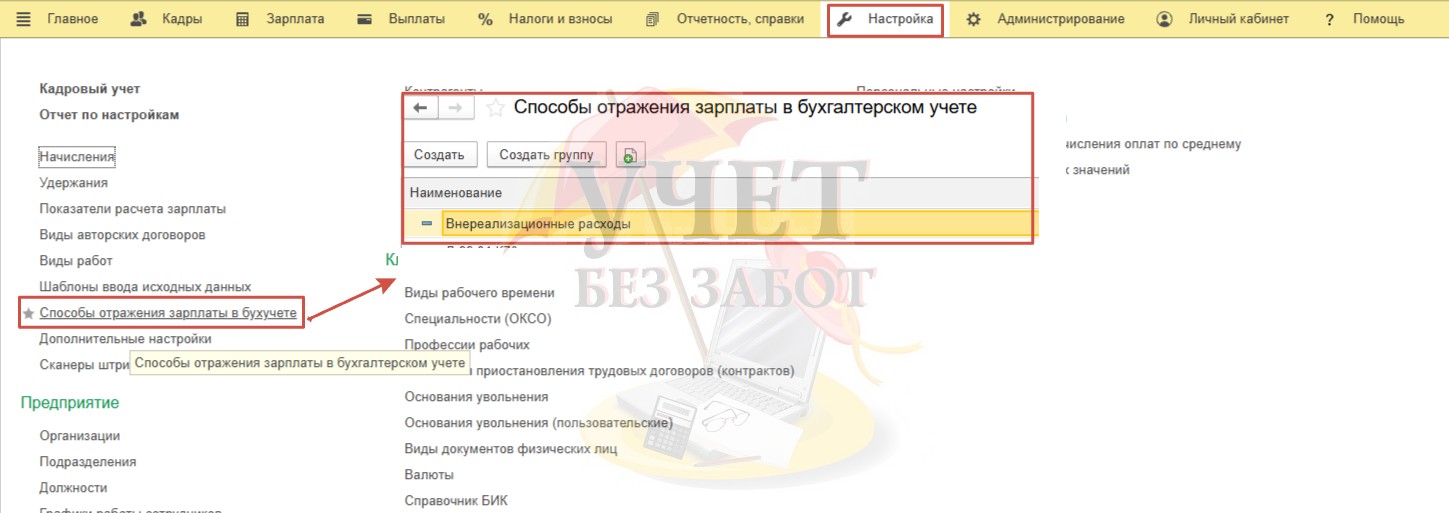
Task: Open the Должности link
Action: [x=73, y=487]
